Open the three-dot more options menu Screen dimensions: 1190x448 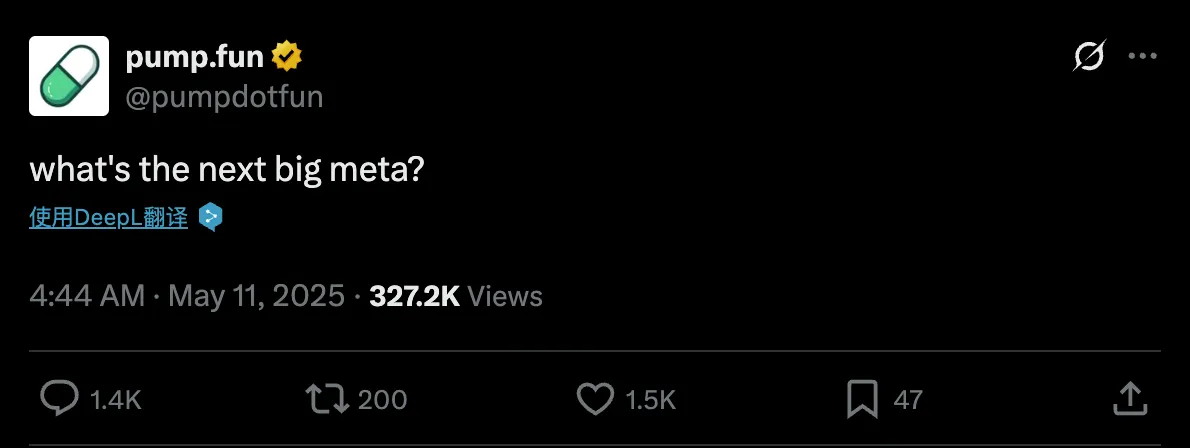pos(1142,58)
